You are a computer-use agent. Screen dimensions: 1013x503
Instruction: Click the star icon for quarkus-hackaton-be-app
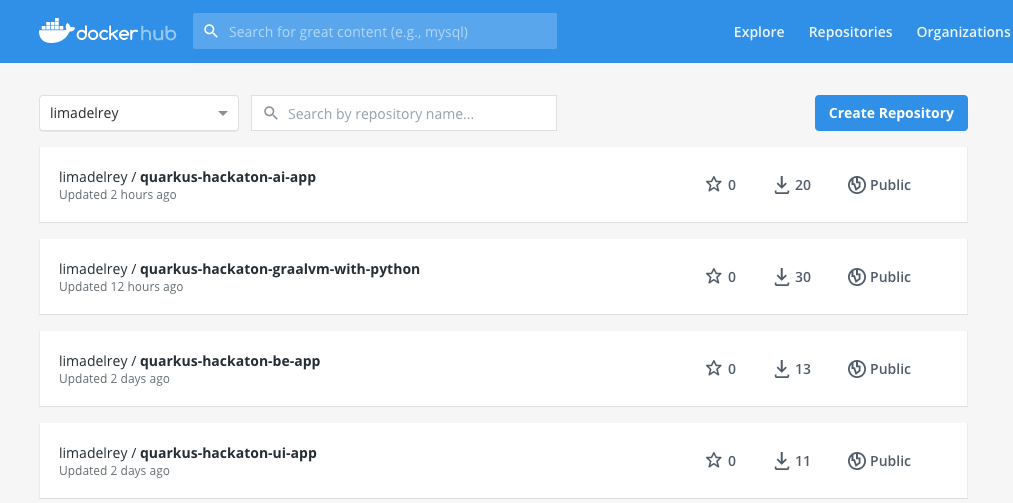point(713,369)
